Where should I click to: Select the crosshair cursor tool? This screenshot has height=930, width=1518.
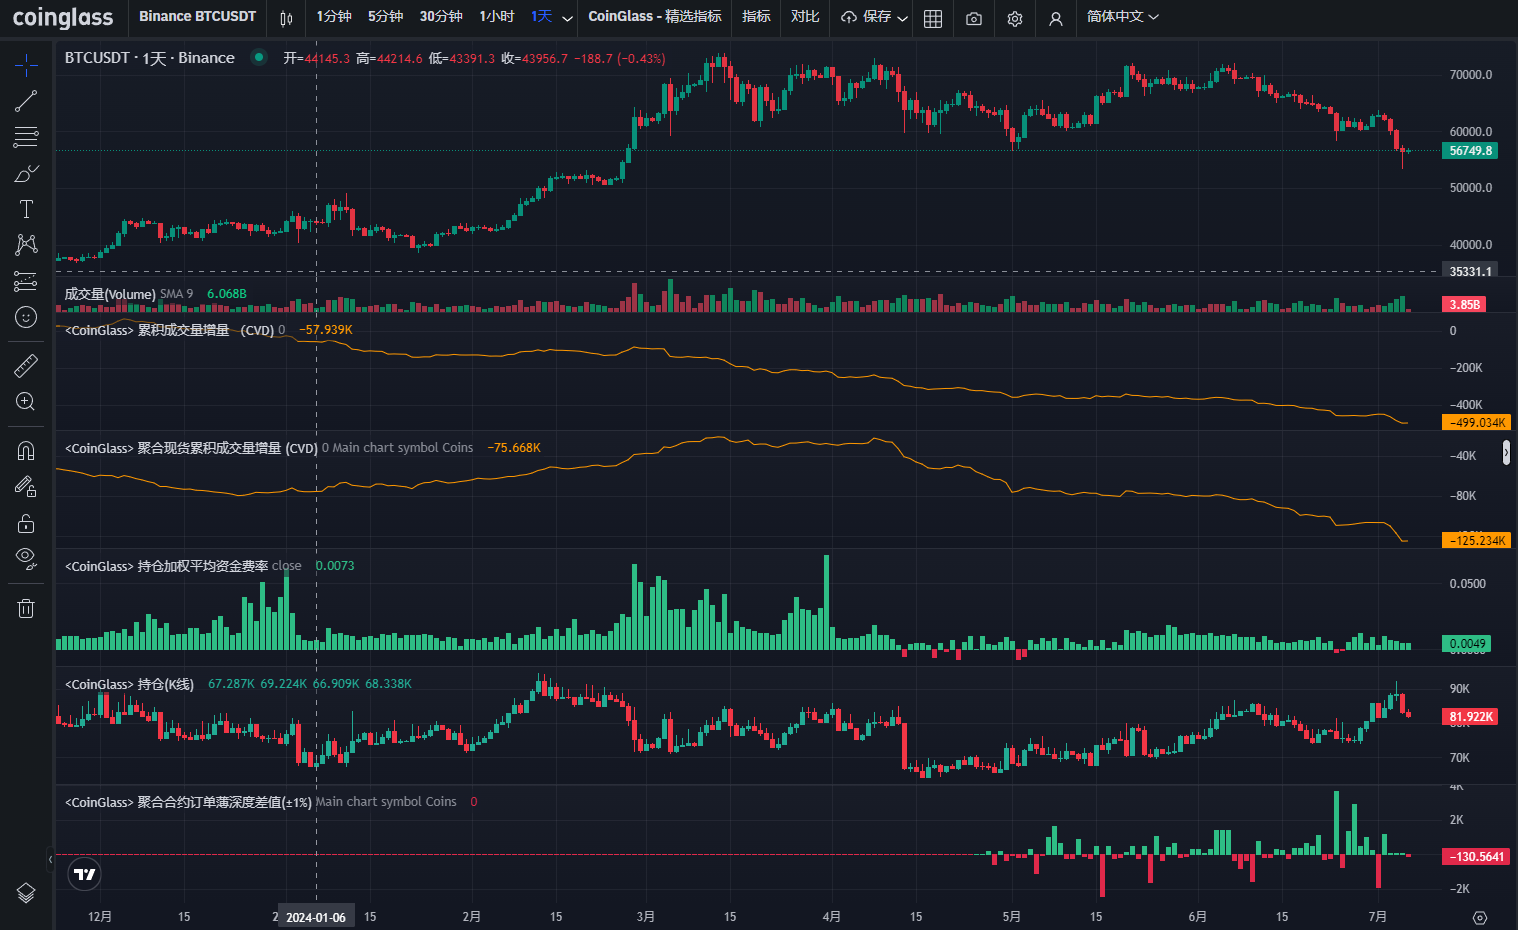coord(26,66)
